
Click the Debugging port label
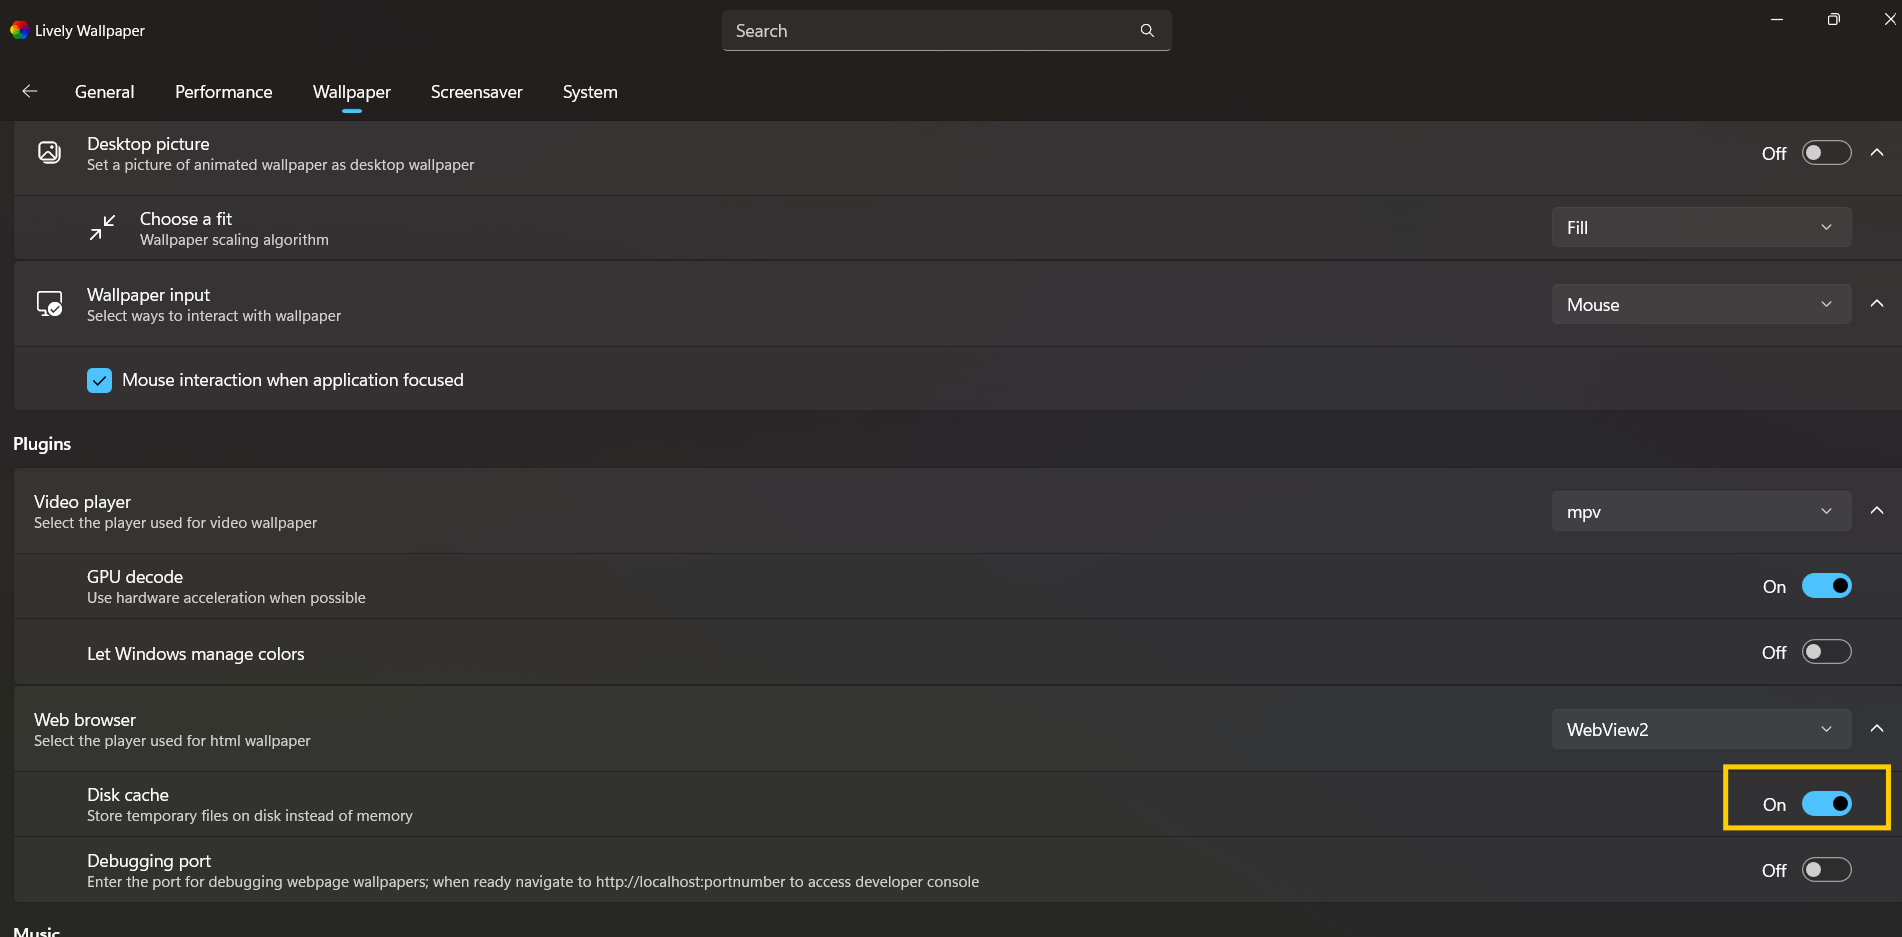149,861
